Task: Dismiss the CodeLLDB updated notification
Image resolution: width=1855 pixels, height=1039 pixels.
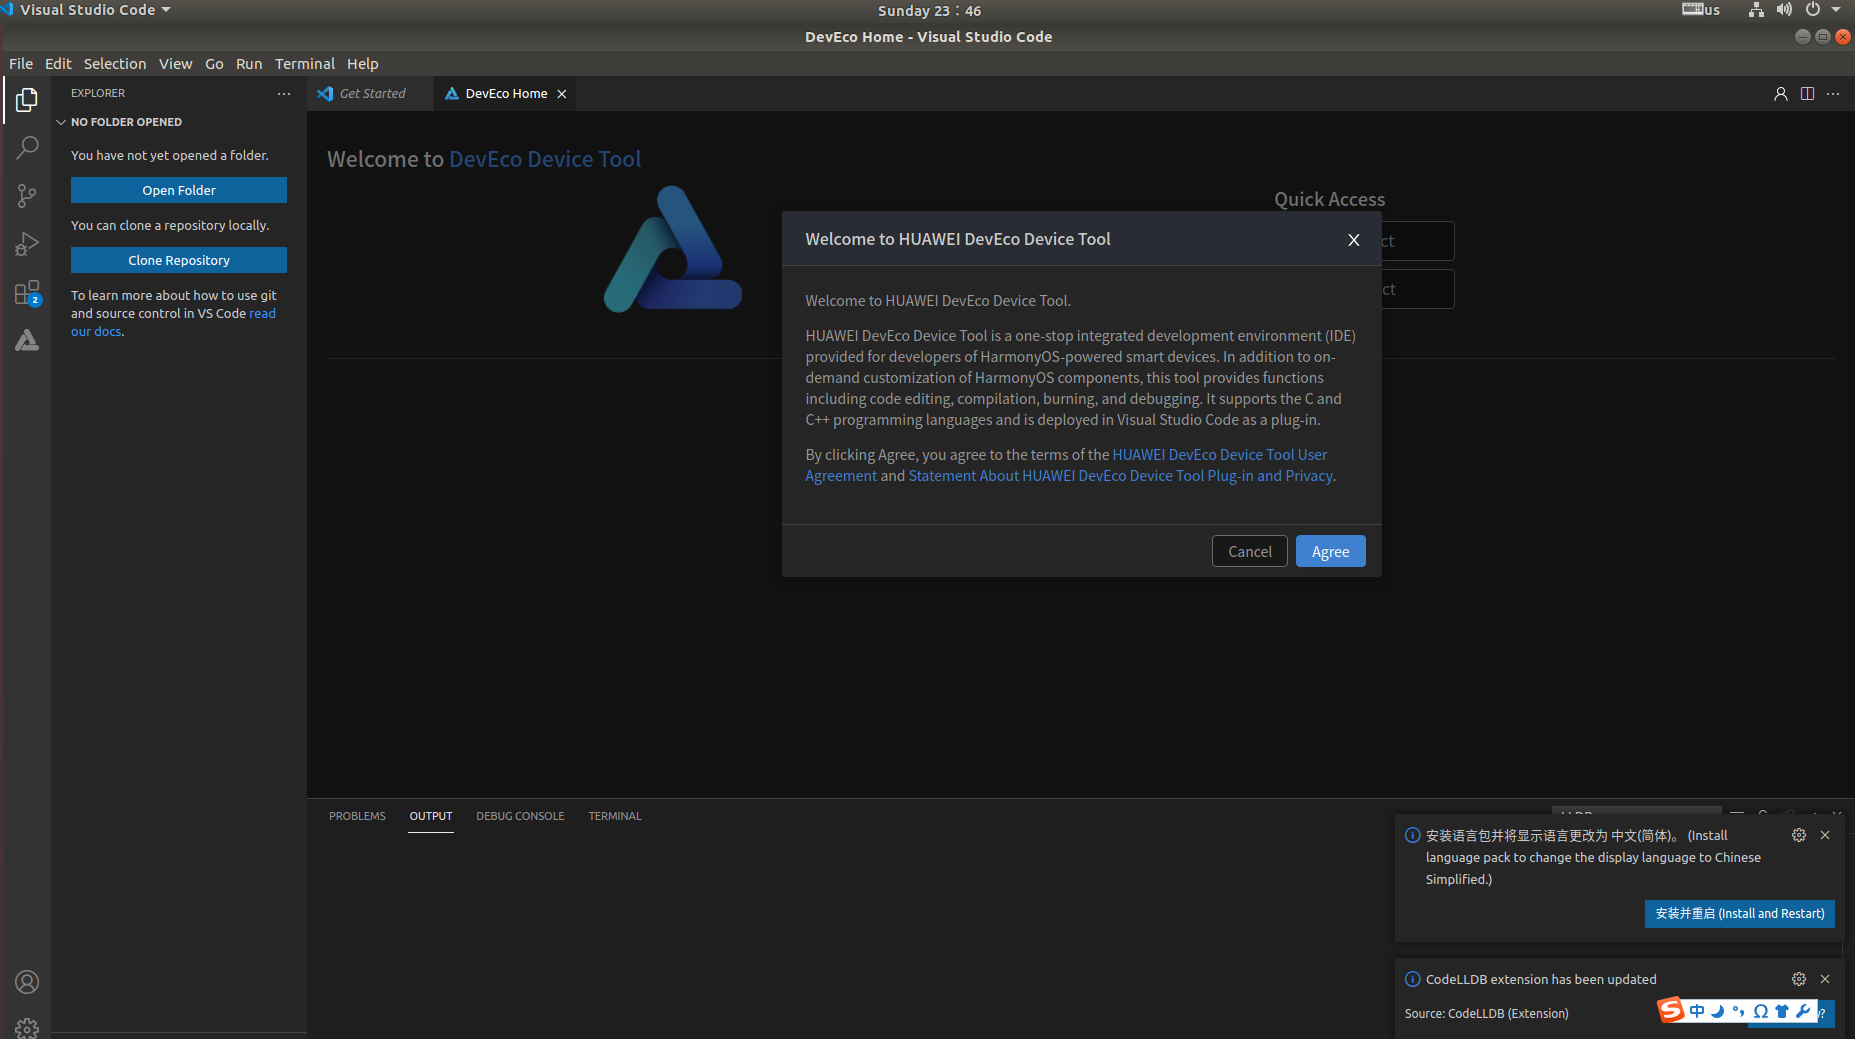Action: tap(1825, 979)
